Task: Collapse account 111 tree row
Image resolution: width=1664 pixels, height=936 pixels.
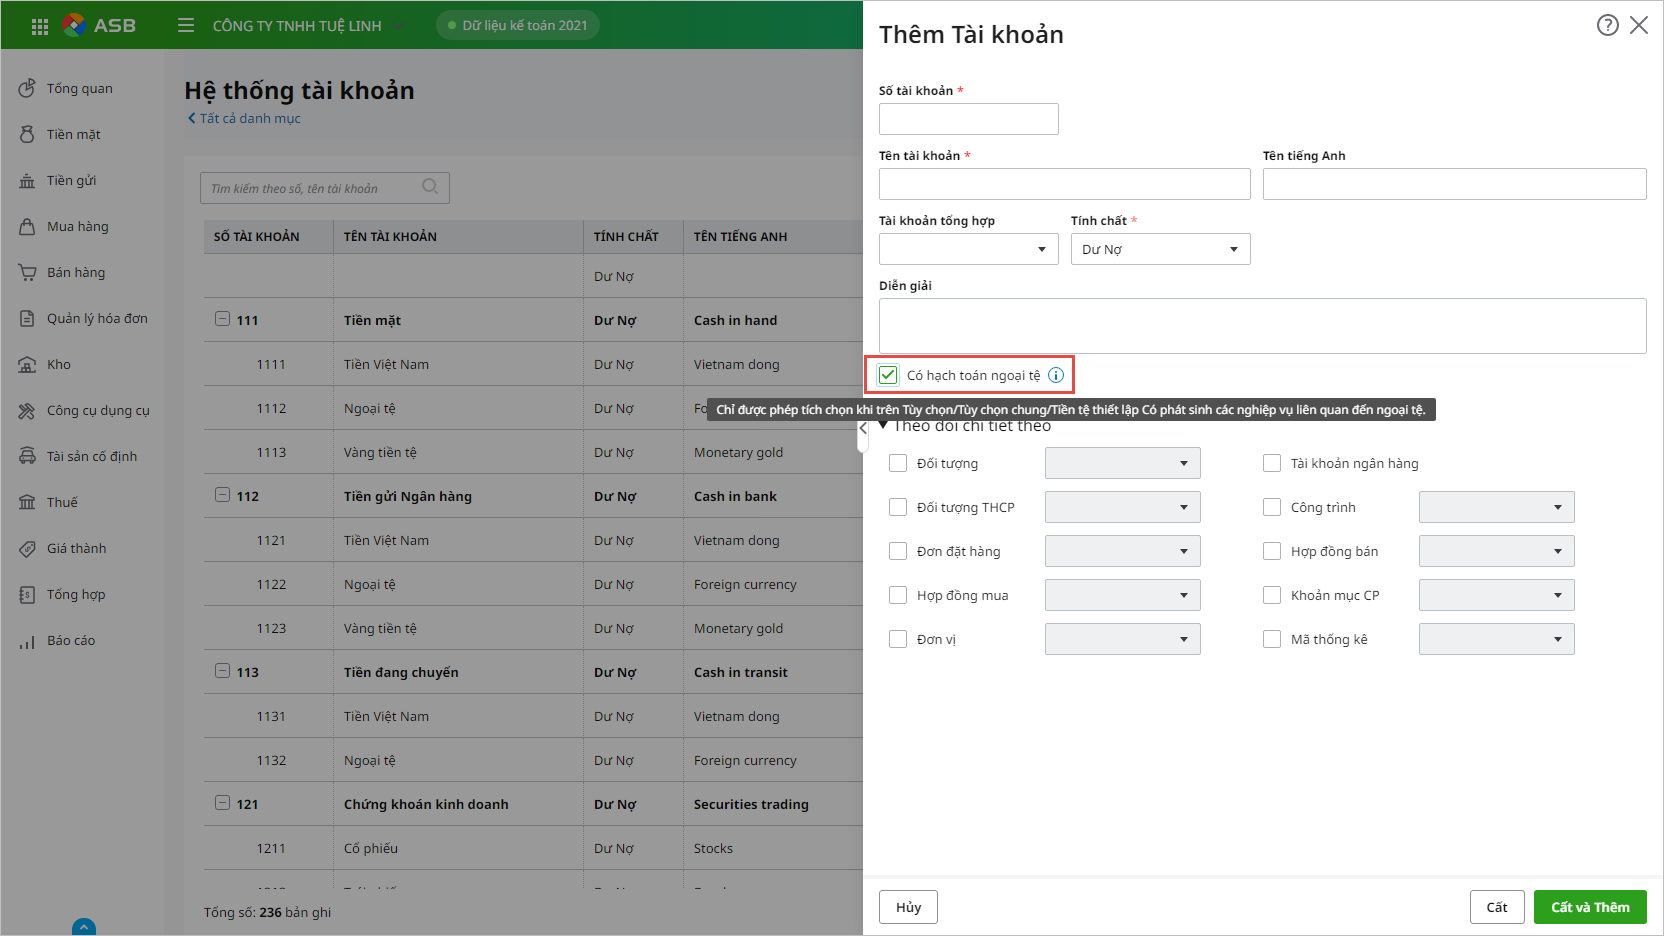Action: point(222,320)
